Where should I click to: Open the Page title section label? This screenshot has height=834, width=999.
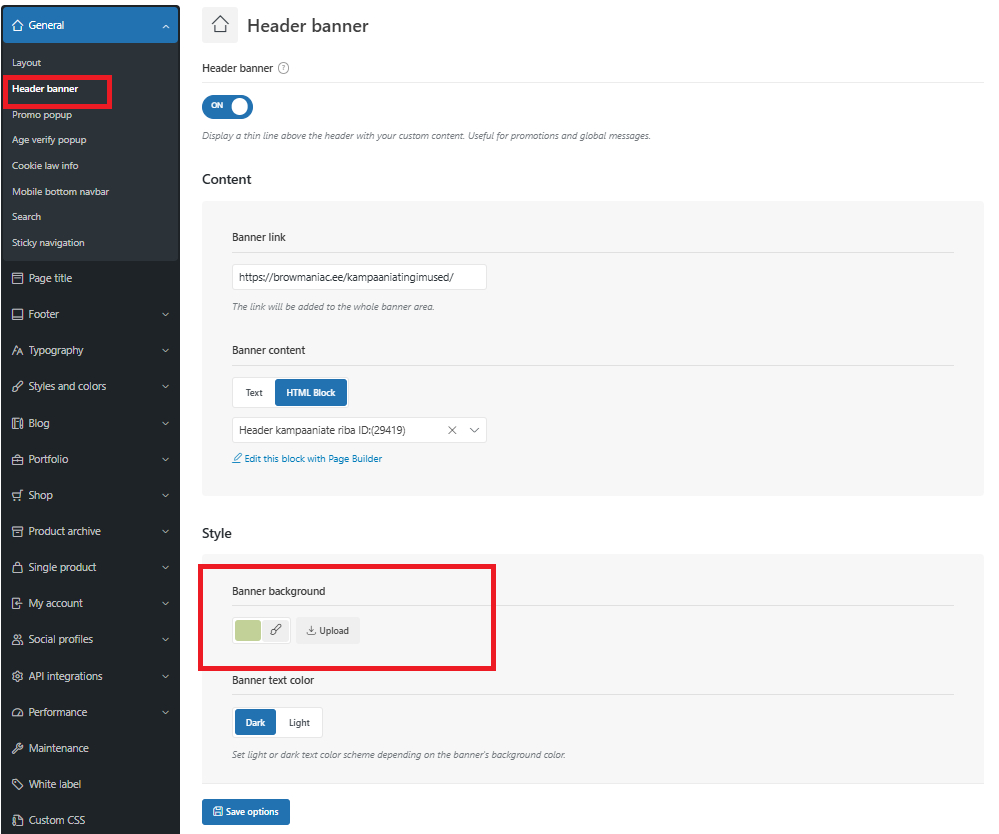click(50, 278)
